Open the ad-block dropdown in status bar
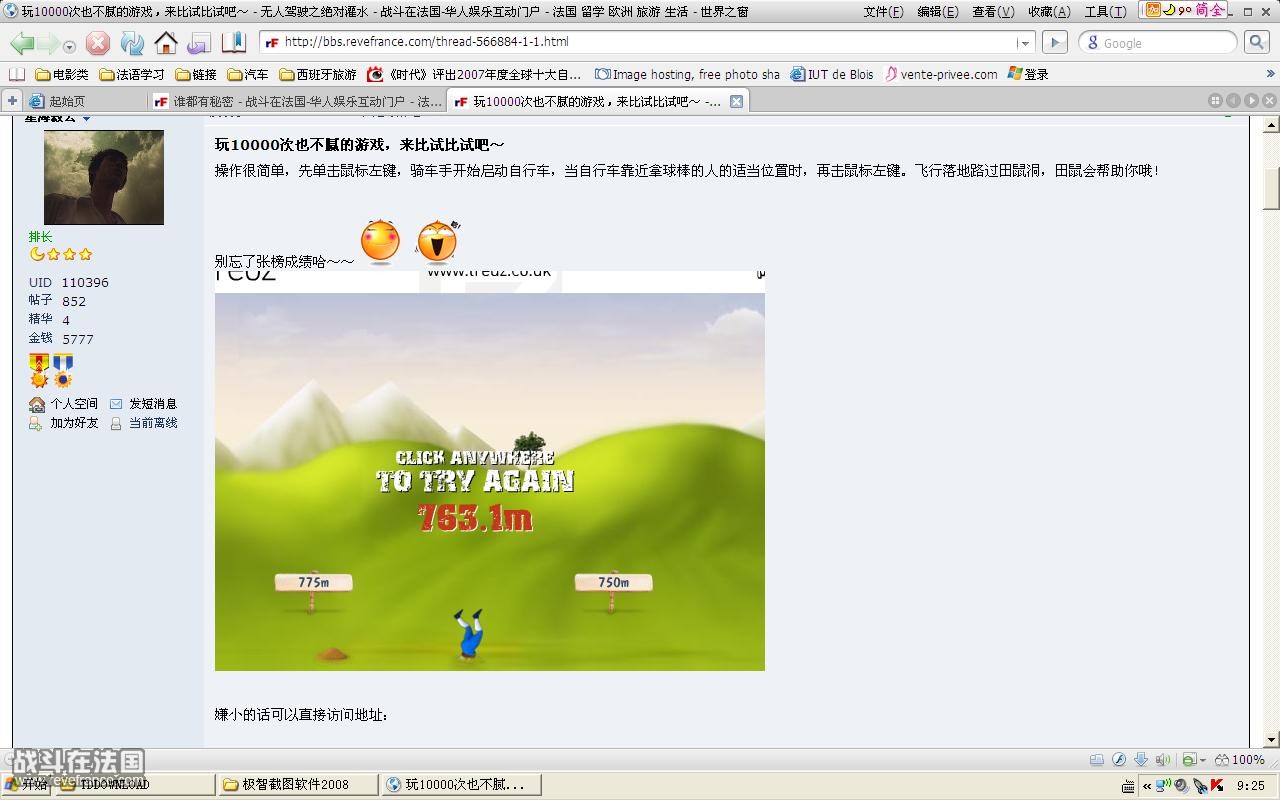This screenshot has width=1280, height=800. pyautogui.click(x=1194, y=760)
